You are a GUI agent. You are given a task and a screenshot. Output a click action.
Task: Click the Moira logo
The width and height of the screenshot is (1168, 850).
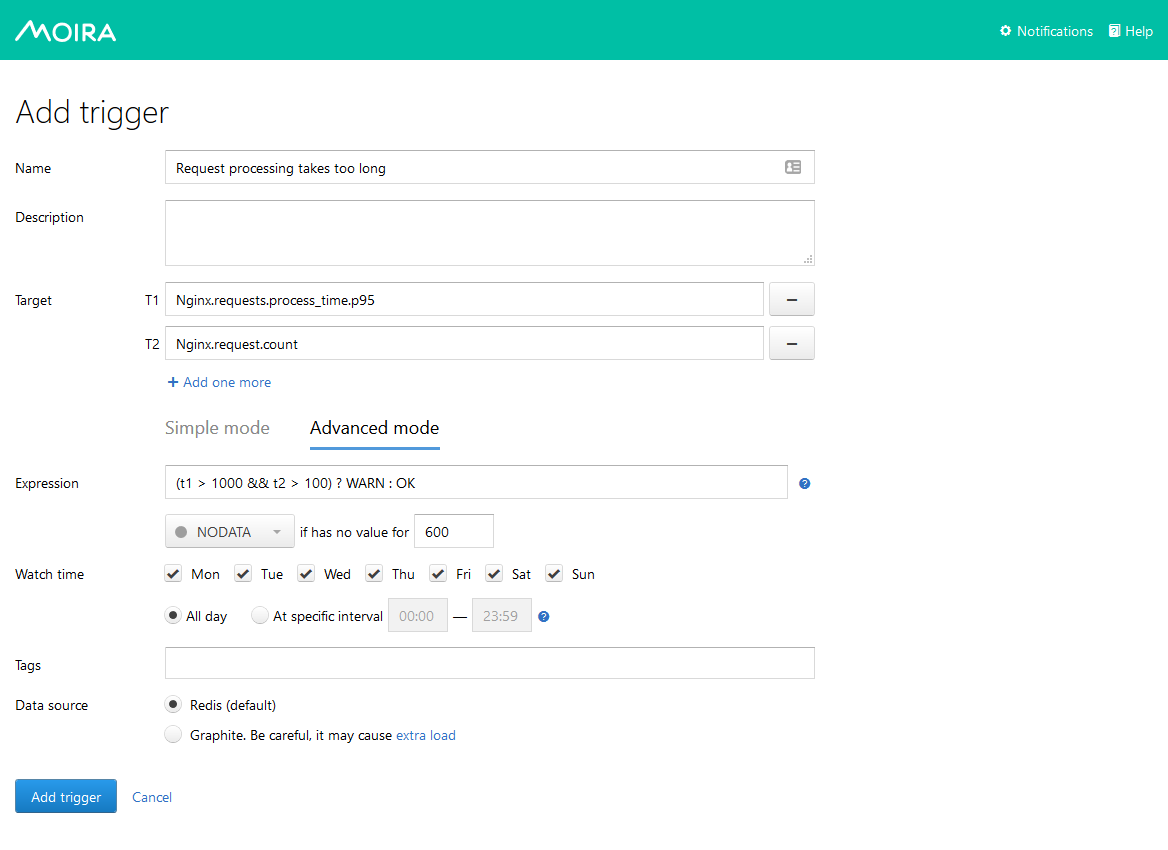[65, 31]
